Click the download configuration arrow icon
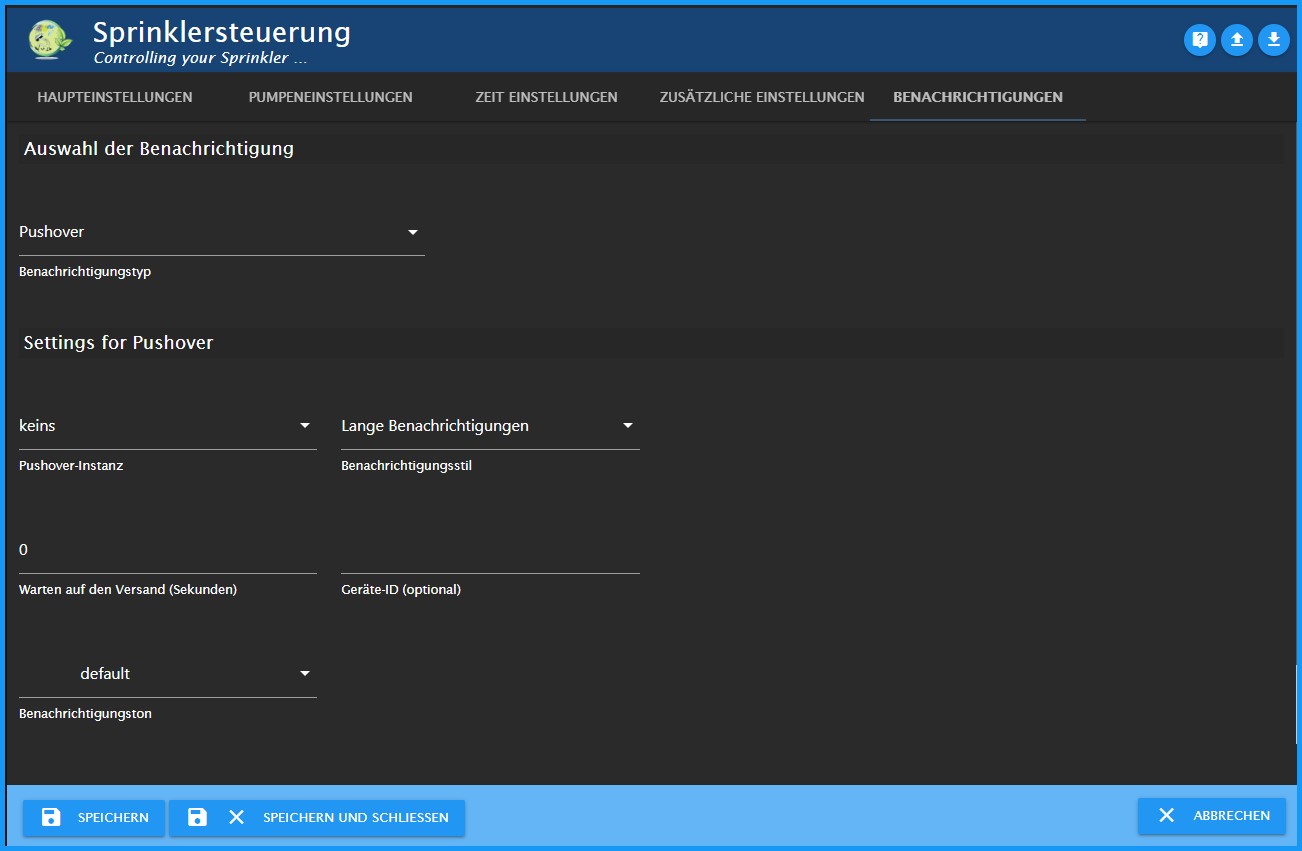The width and height of the screenshot is (1302, 851). click(x=1274, y=40)
